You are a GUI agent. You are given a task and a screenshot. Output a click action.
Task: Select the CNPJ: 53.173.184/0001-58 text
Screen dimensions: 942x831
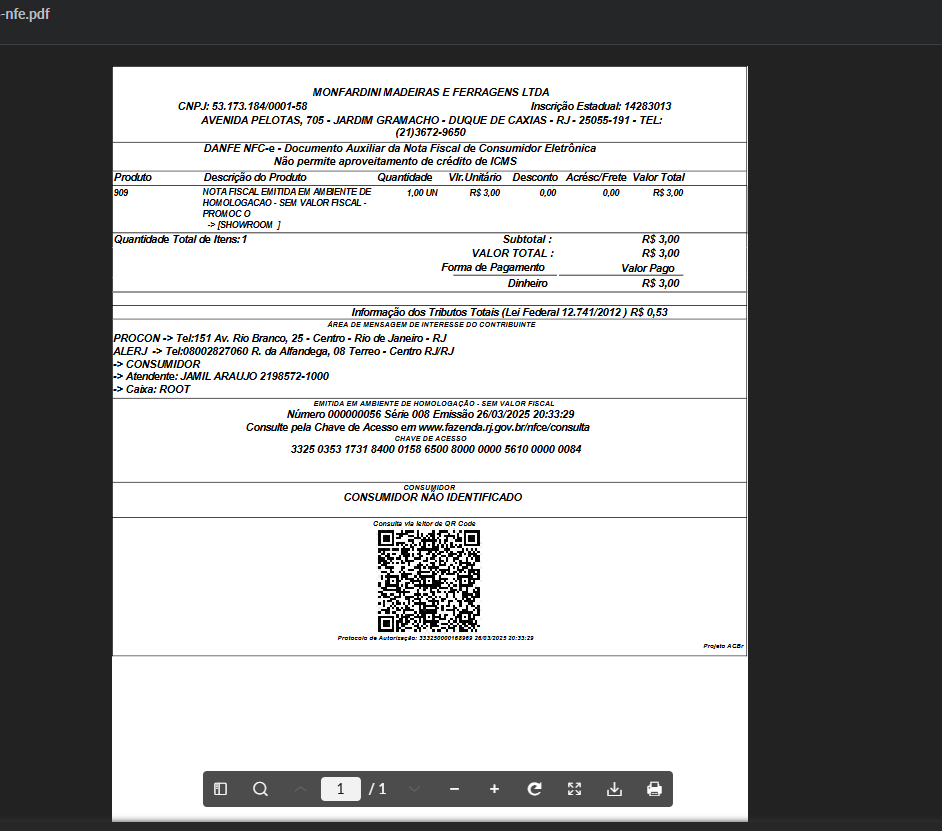coord(243,106)
